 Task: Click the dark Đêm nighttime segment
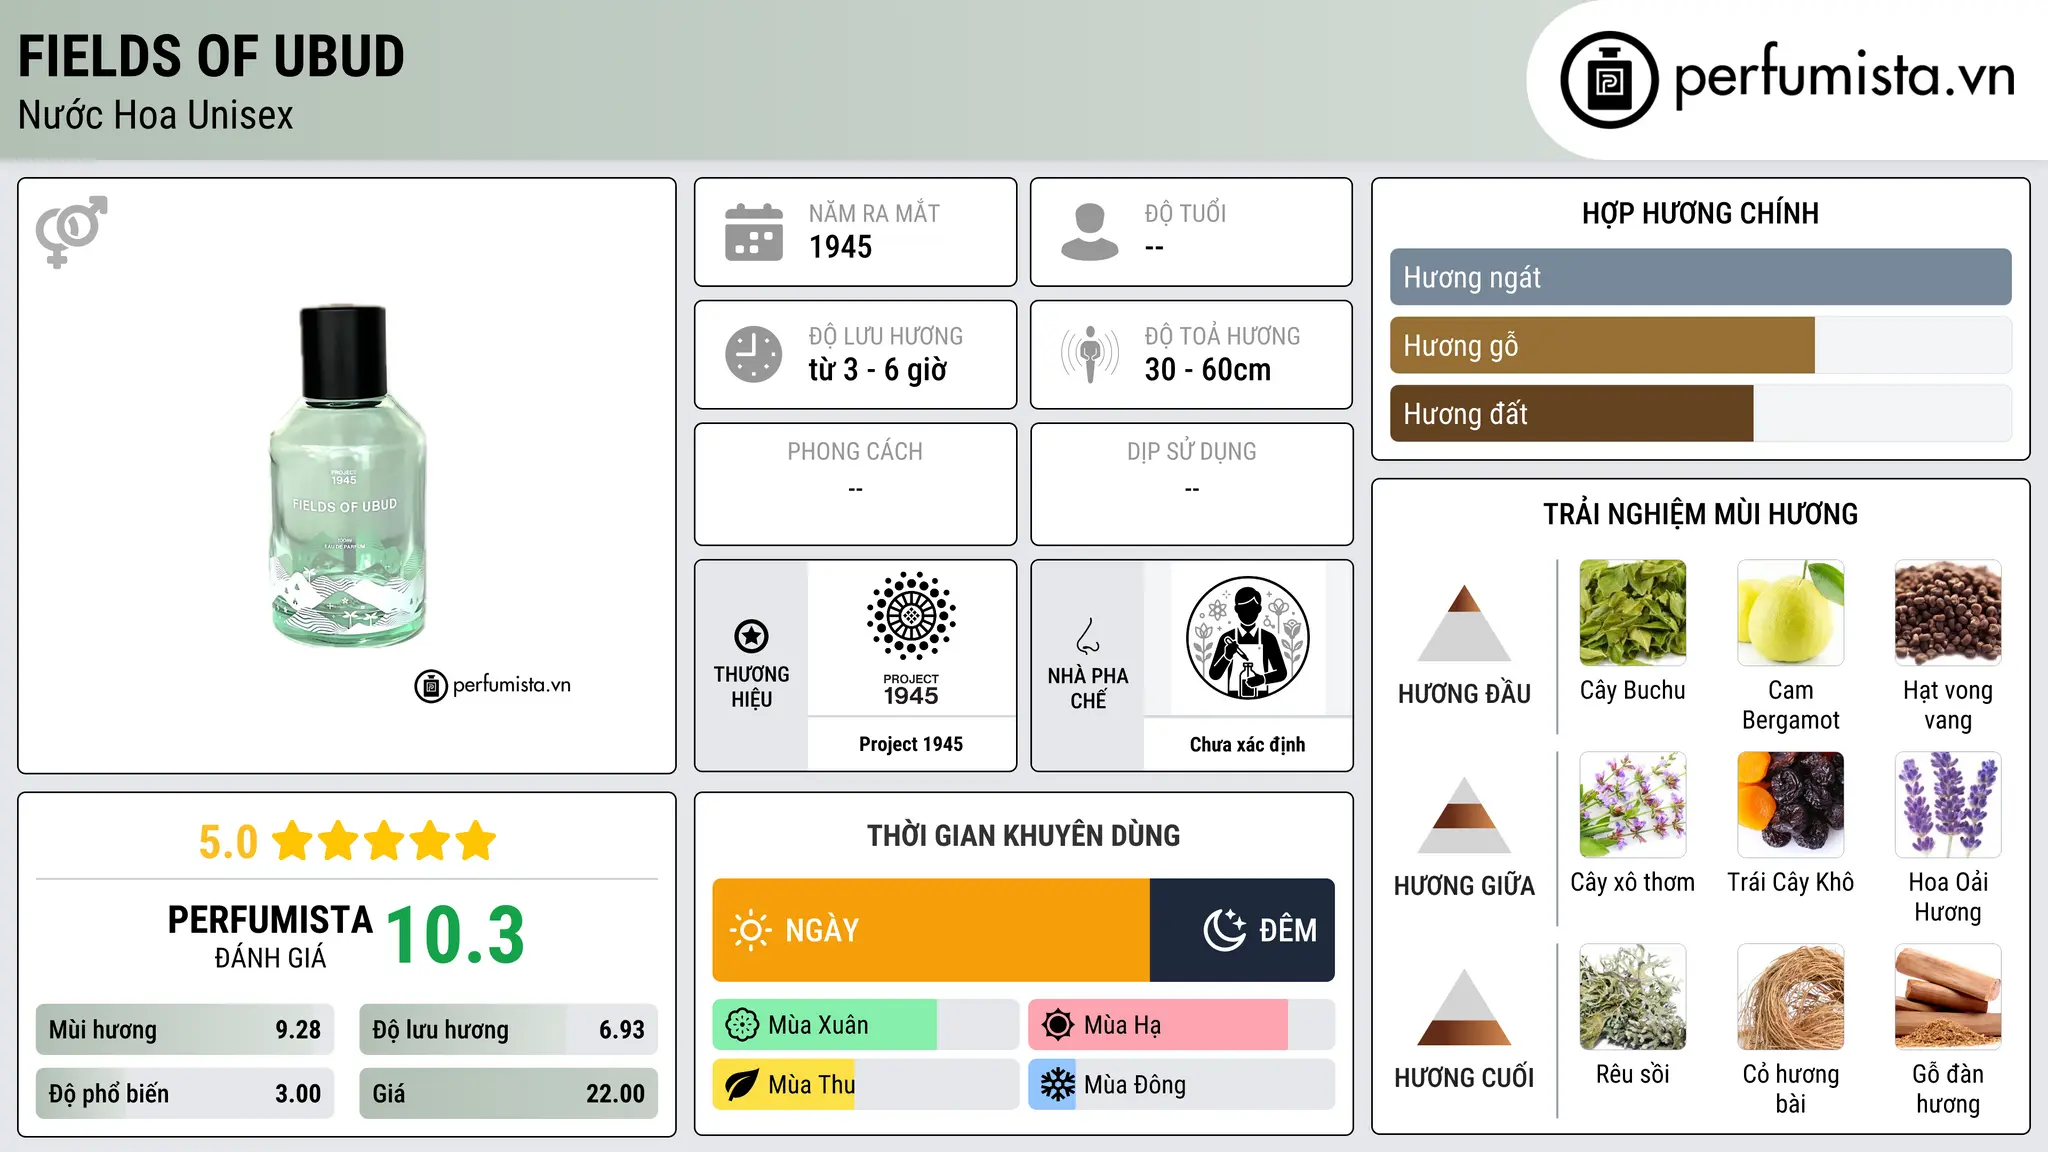1242,930
